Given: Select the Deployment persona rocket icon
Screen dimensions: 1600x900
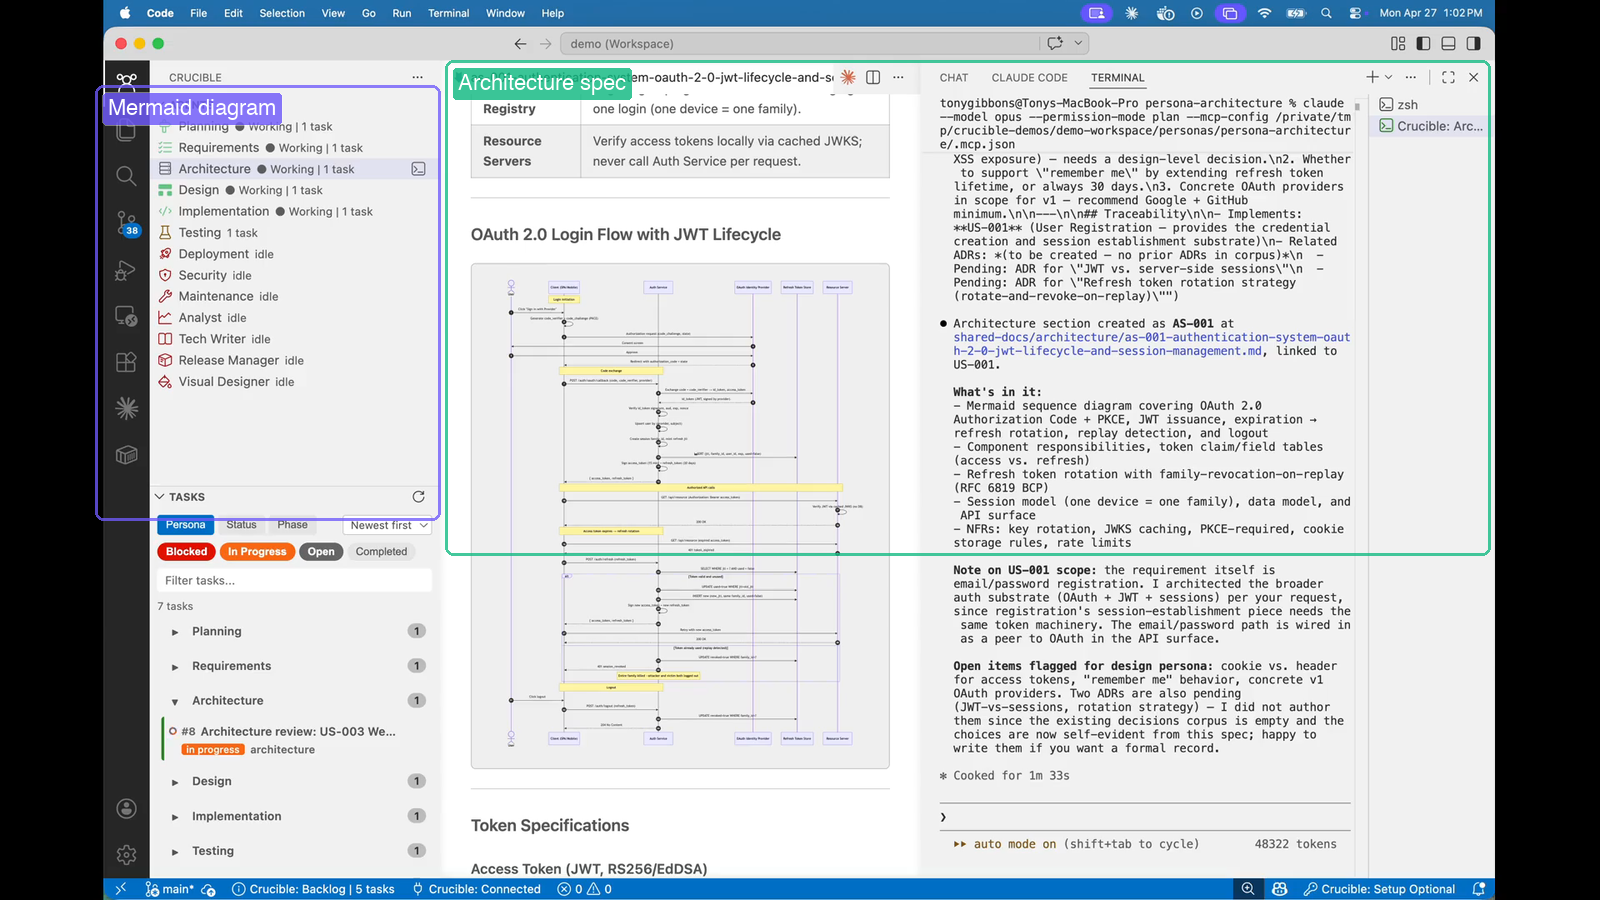Looking at the screenshot, I should tap(163, 254).
